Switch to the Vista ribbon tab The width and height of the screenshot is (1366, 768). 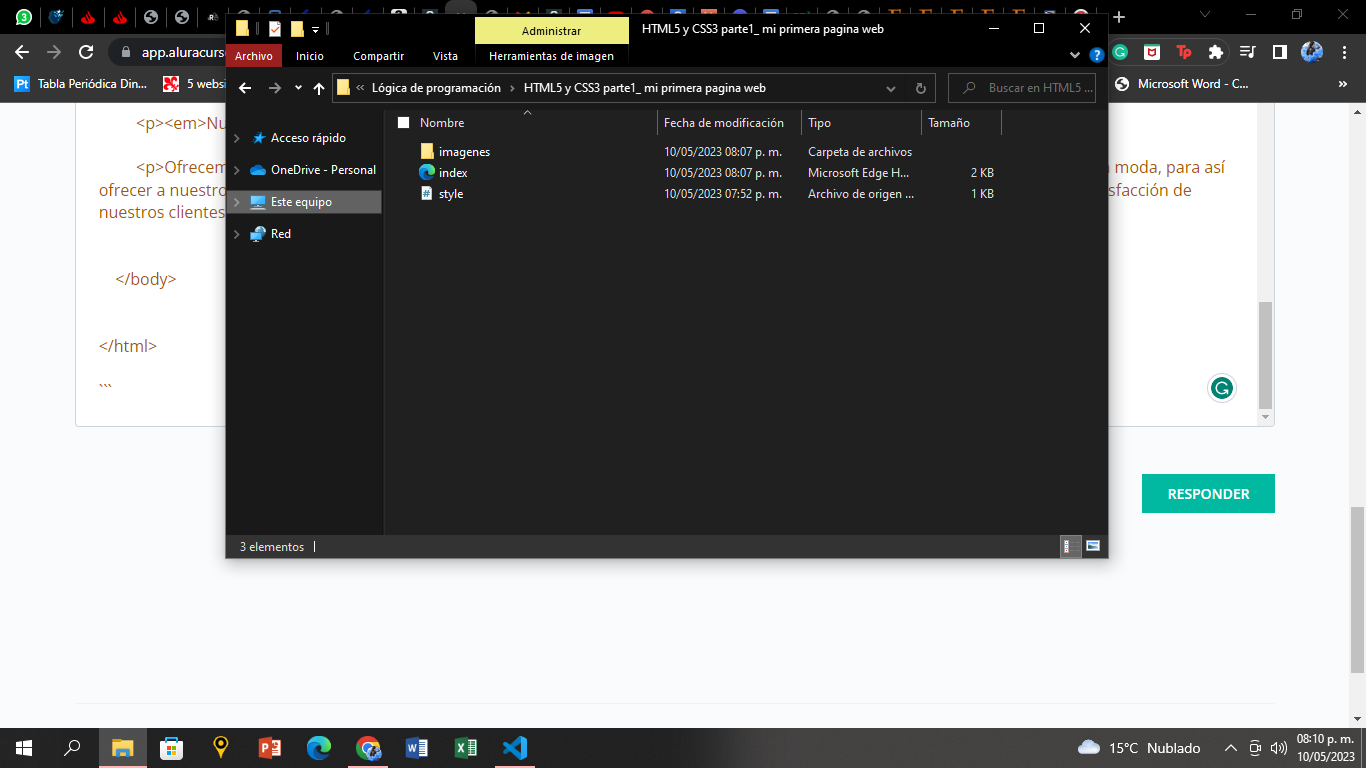point(445,56)
